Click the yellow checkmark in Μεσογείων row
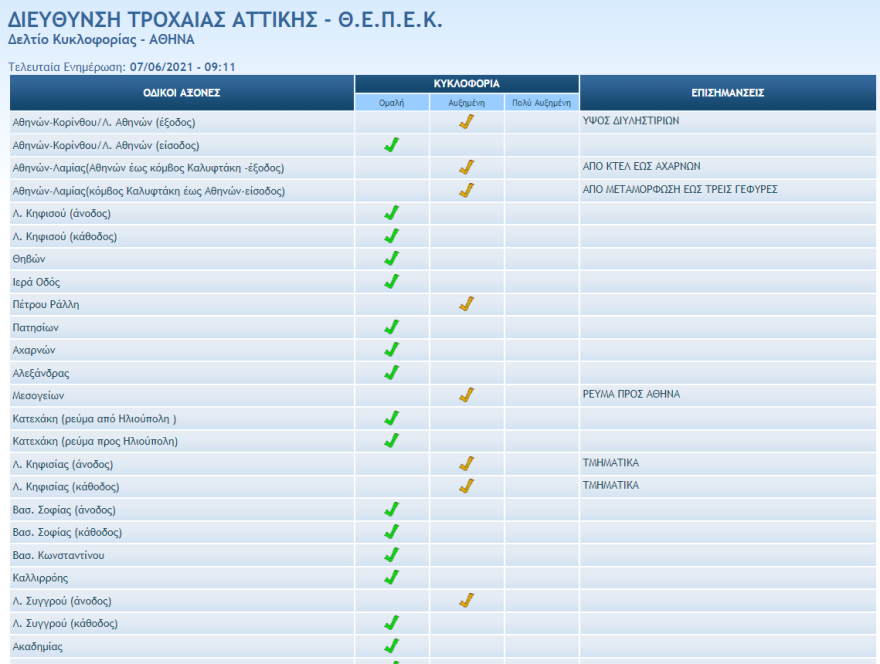The width and height of the screenshot is (880, 664). [466, 395]
